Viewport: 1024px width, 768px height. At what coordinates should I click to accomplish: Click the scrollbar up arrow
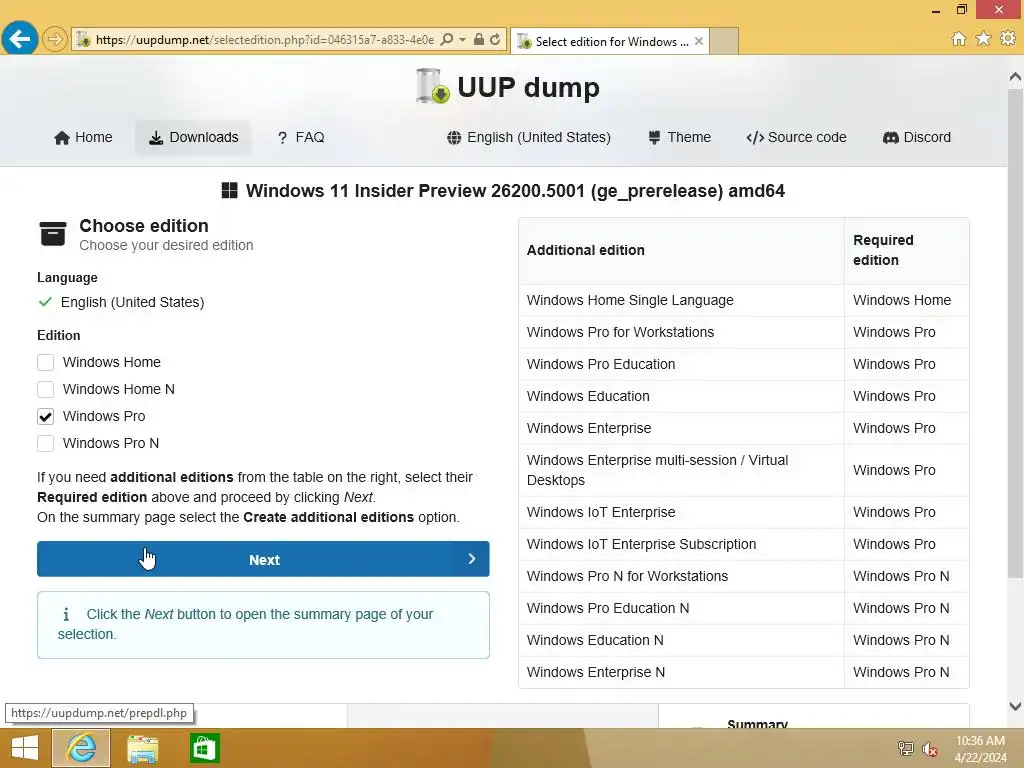tap(1015, 76)
